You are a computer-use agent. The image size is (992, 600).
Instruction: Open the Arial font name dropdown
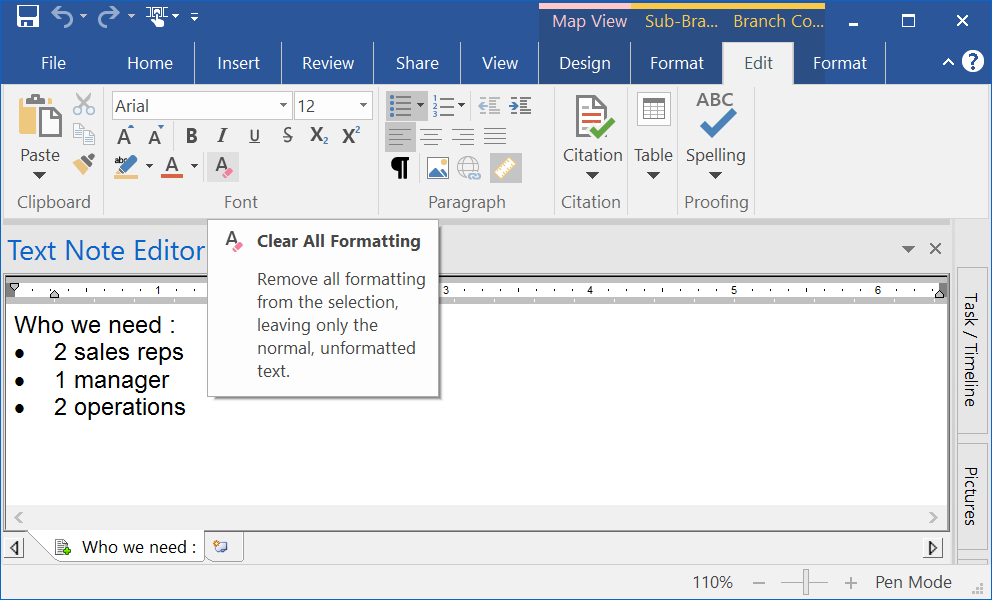click(283, 105)
